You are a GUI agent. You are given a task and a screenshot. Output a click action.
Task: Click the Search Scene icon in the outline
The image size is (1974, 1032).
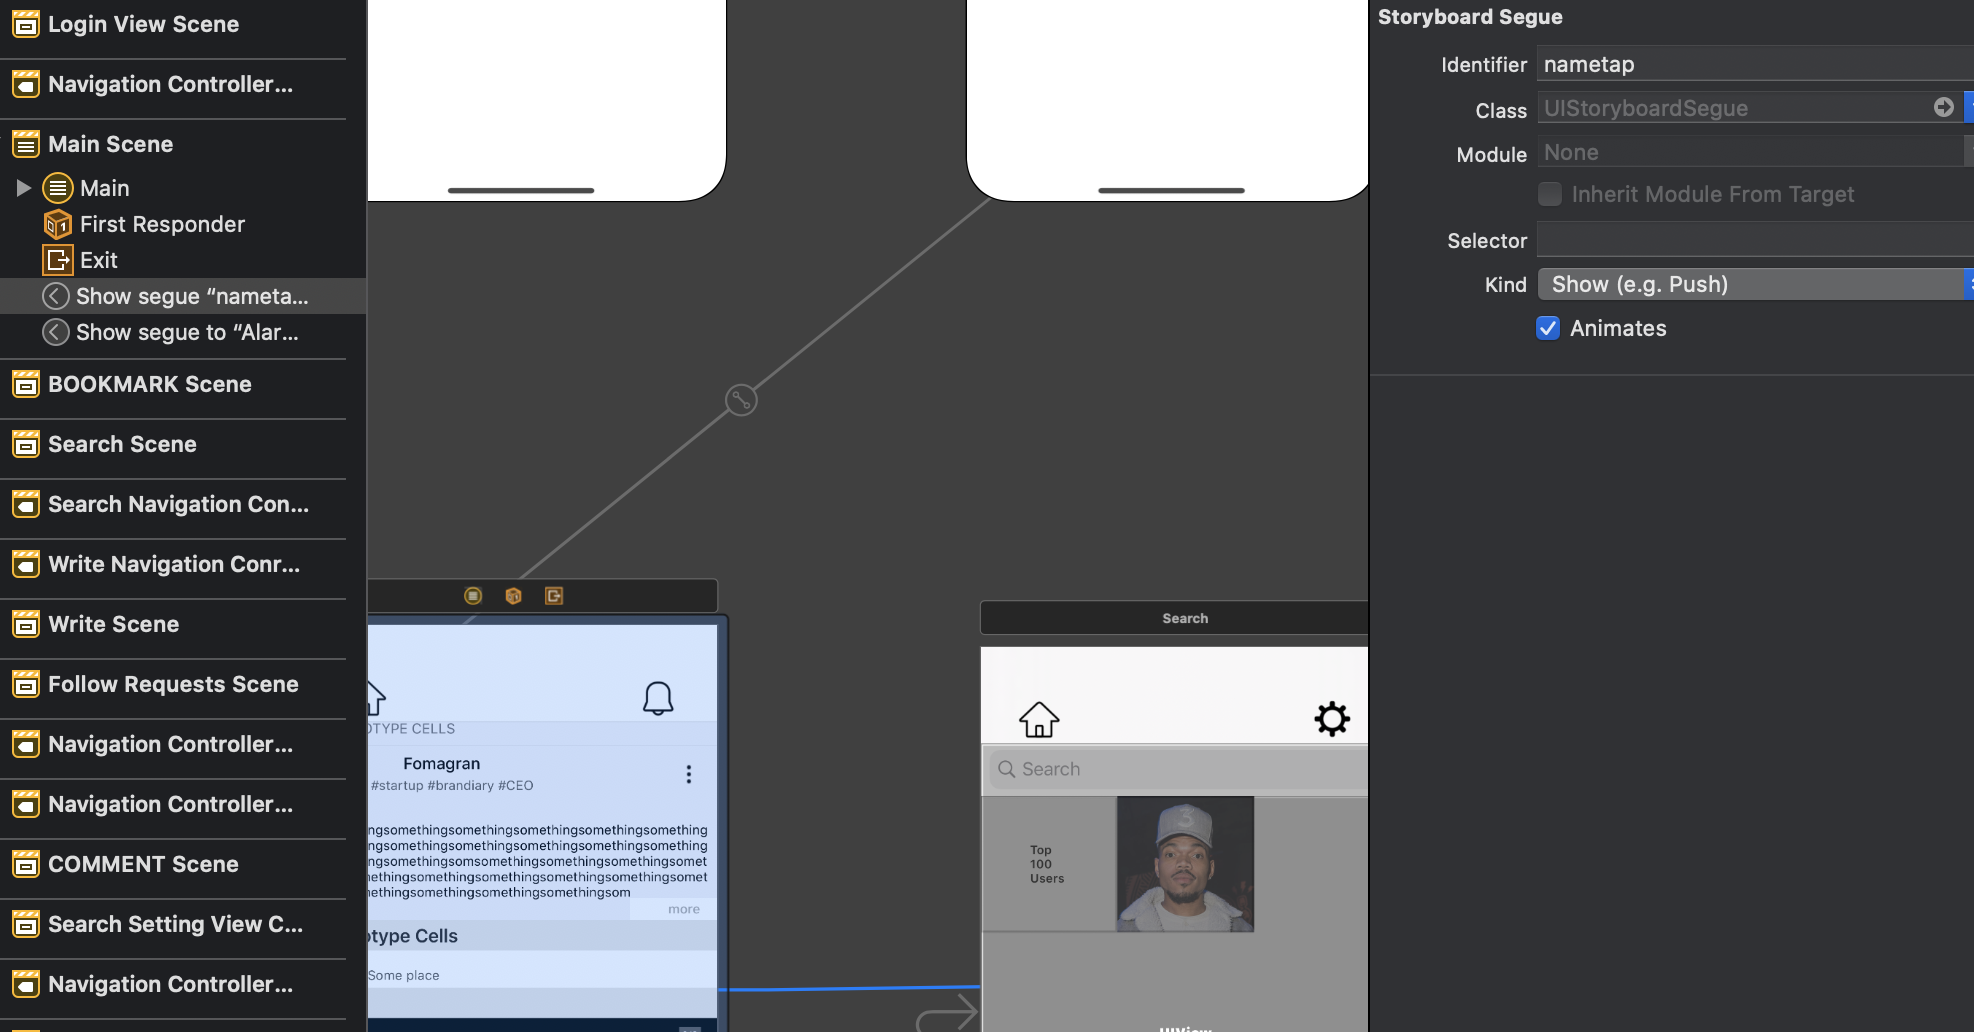point(26,444)
